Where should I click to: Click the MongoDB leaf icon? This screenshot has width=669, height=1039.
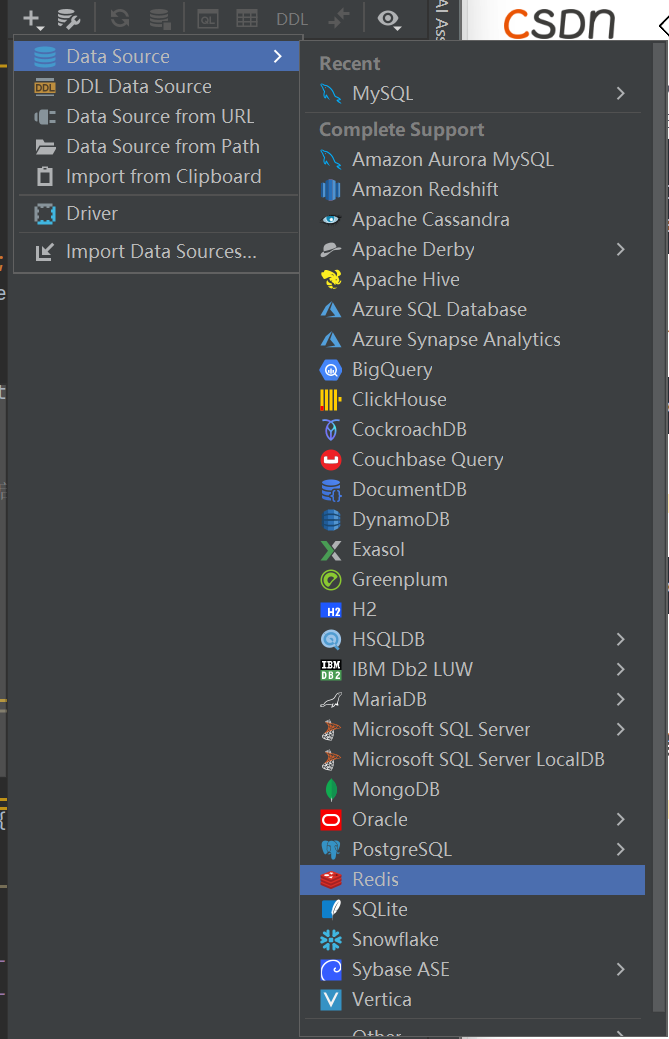click(331, 790)
